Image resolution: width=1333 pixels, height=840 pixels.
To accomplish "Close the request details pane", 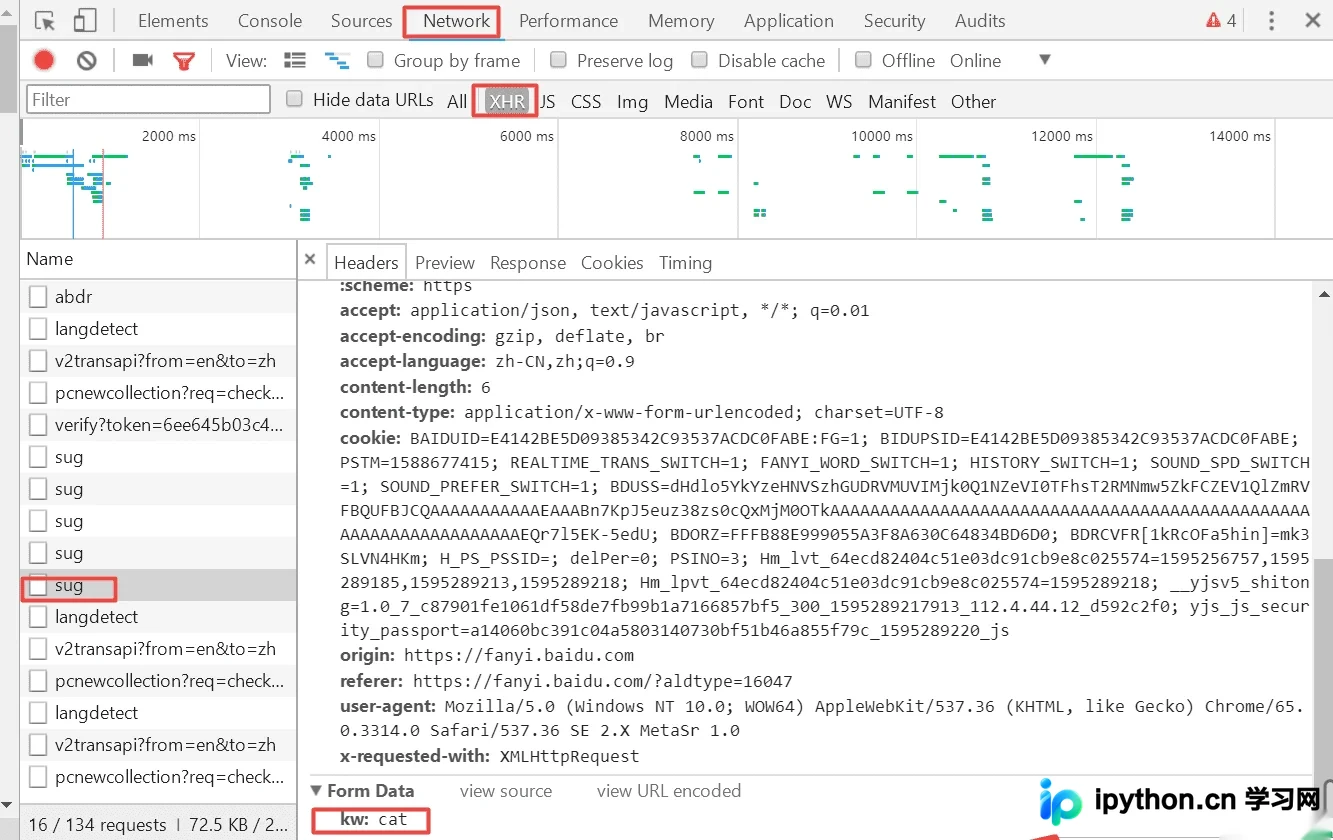I will click(x=310, y=260).
